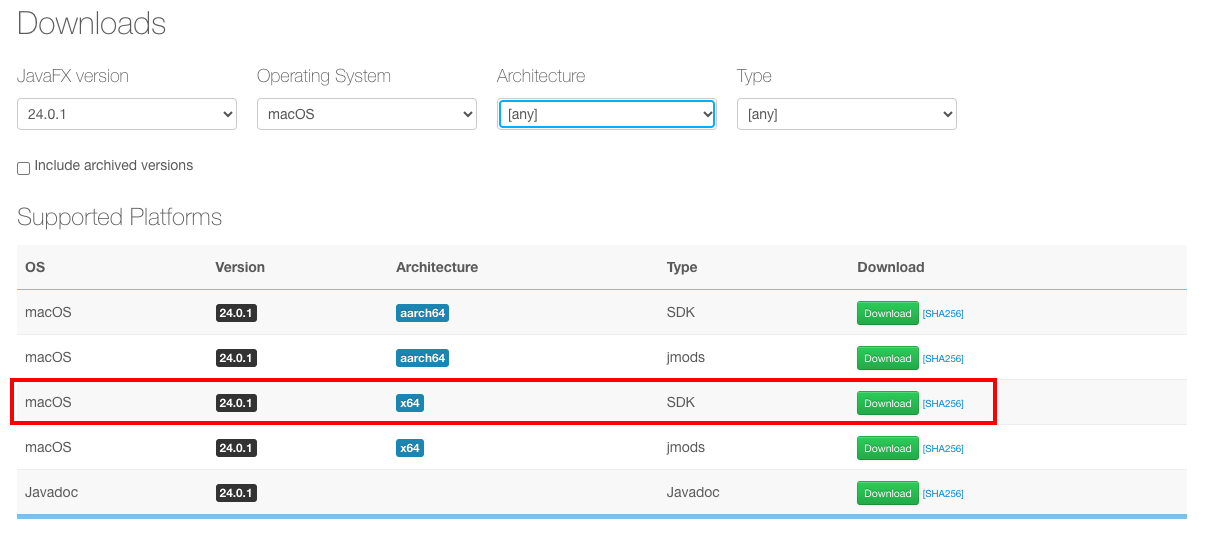The width and height of the screenshot is (1209, 542).
Task: Open the Architecture dropdown
Action: (606, 114)
